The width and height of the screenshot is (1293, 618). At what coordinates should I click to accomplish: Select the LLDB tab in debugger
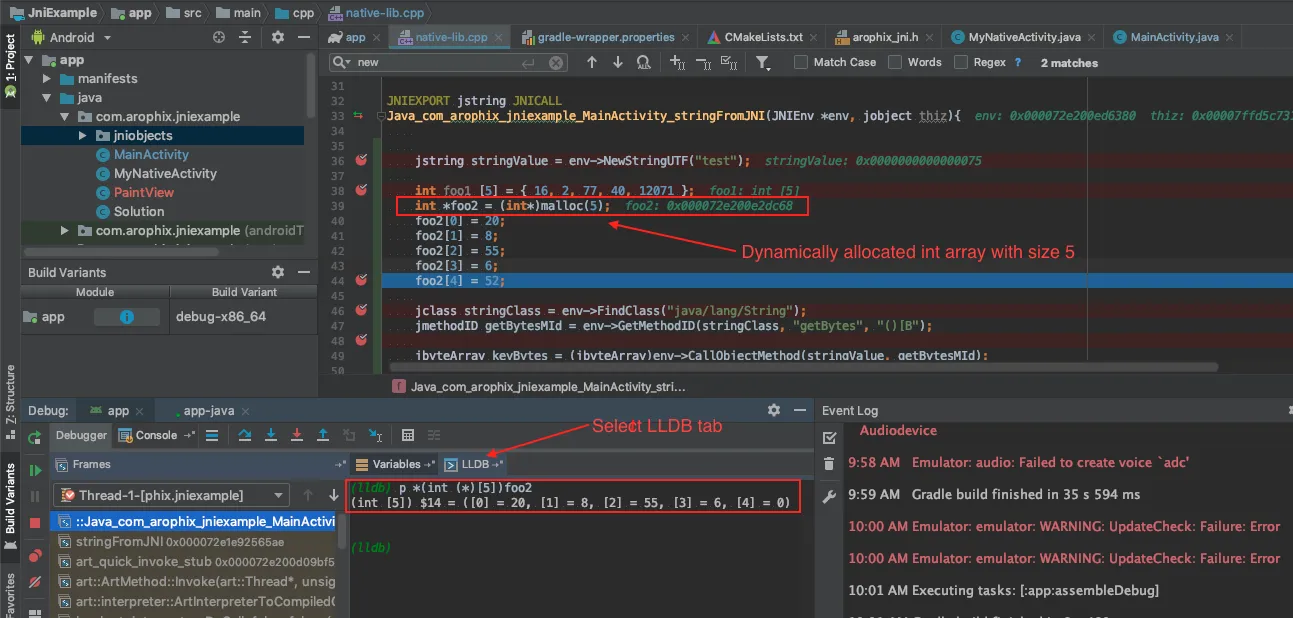474,464
